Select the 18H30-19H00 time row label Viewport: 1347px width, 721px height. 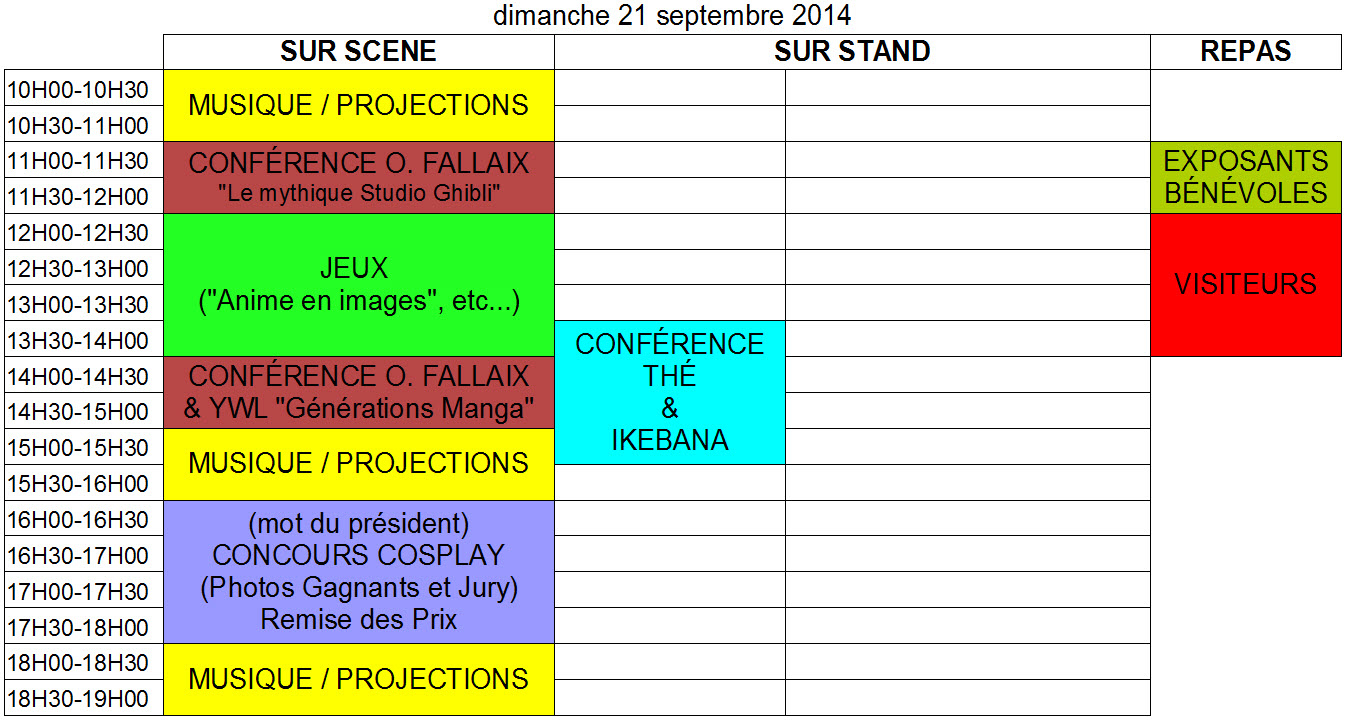click(78, 698)
